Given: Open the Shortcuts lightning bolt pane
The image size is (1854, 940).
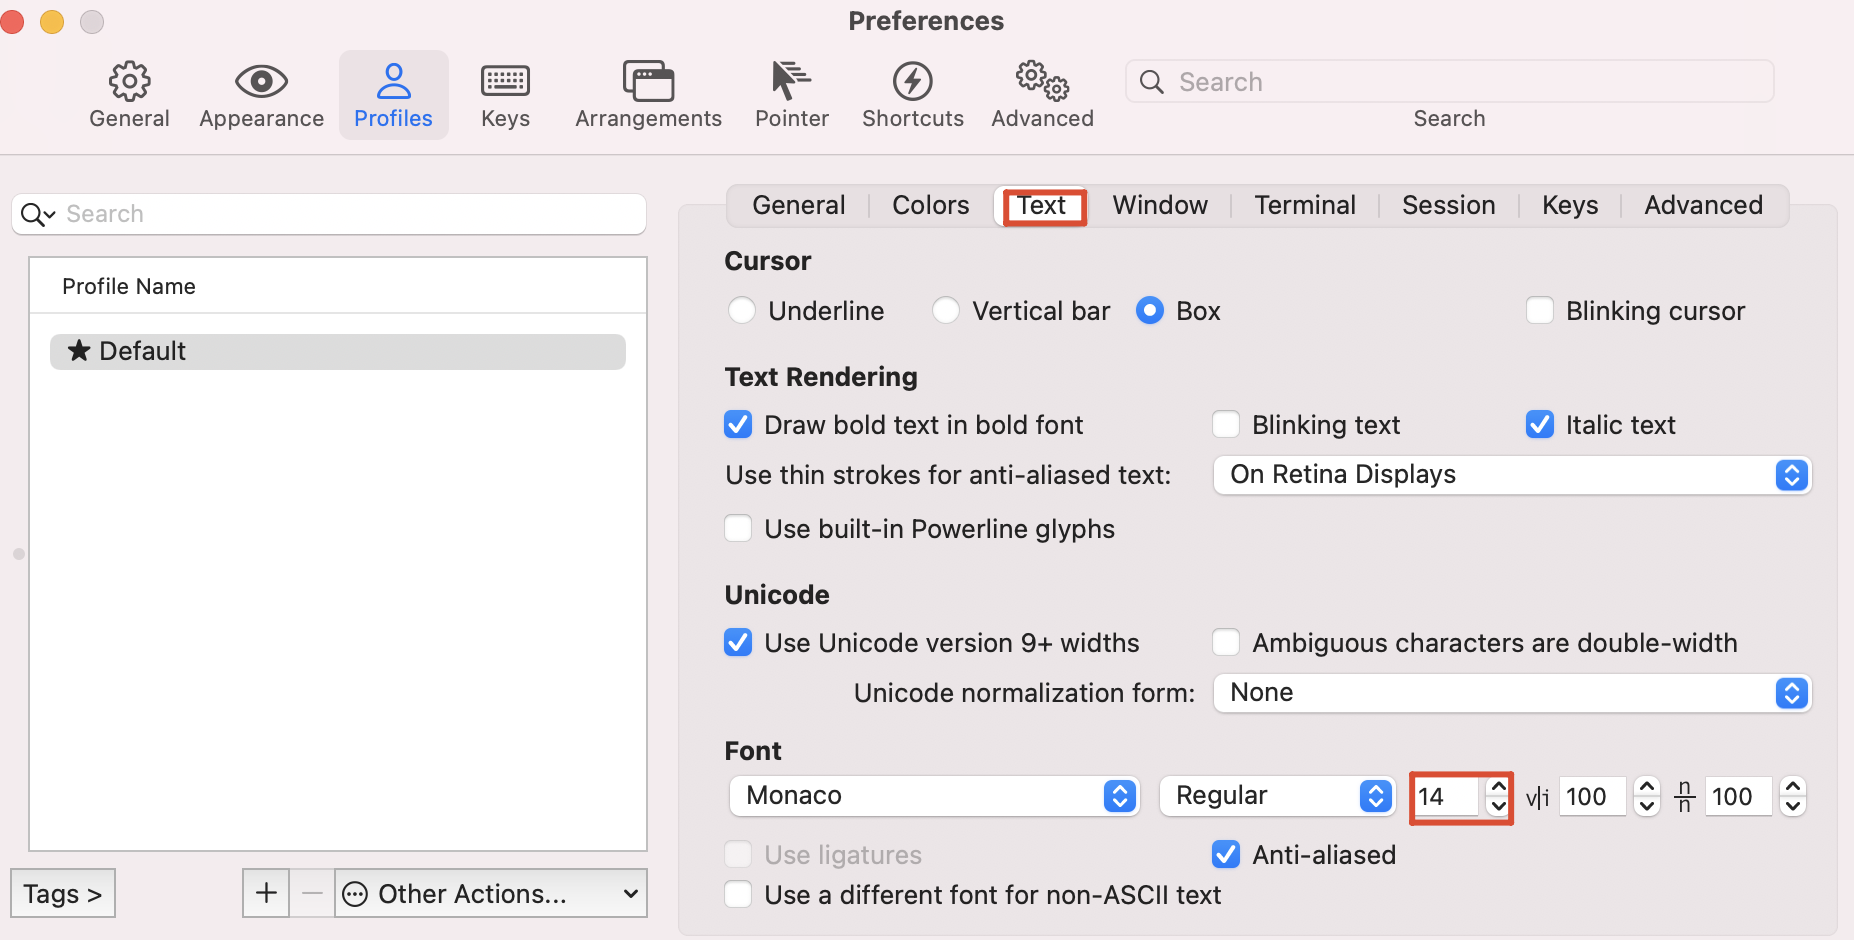Looking at the screenshot, I should [912, 82].
